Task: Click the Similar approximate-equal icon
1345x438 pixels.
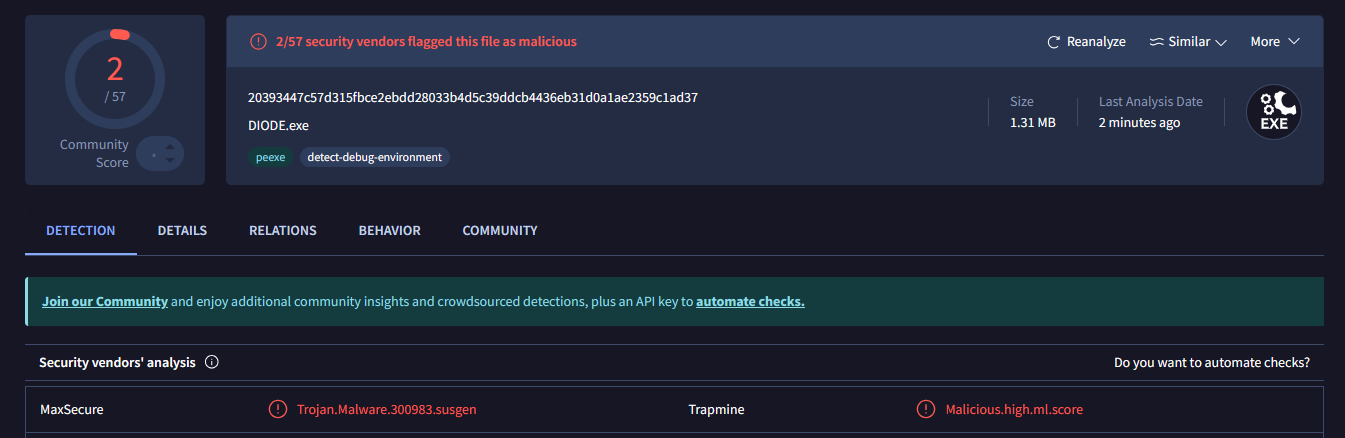Action: coord(1157,42)
